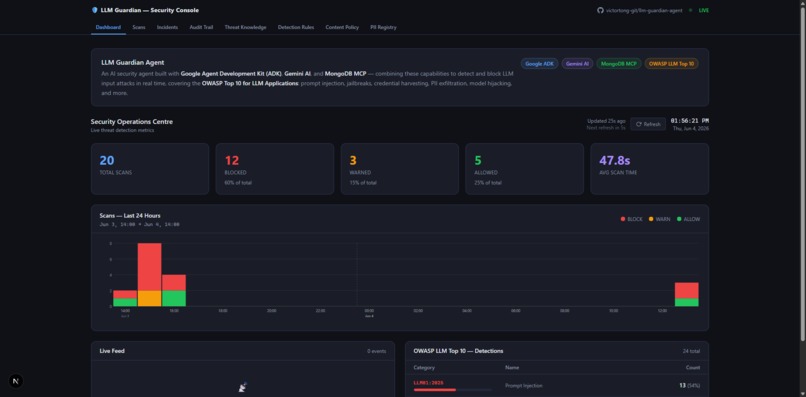The height and width of the screenshot is (397, 806).
Task: Click the circular N badge icon
Action: (x=15, y=381)
